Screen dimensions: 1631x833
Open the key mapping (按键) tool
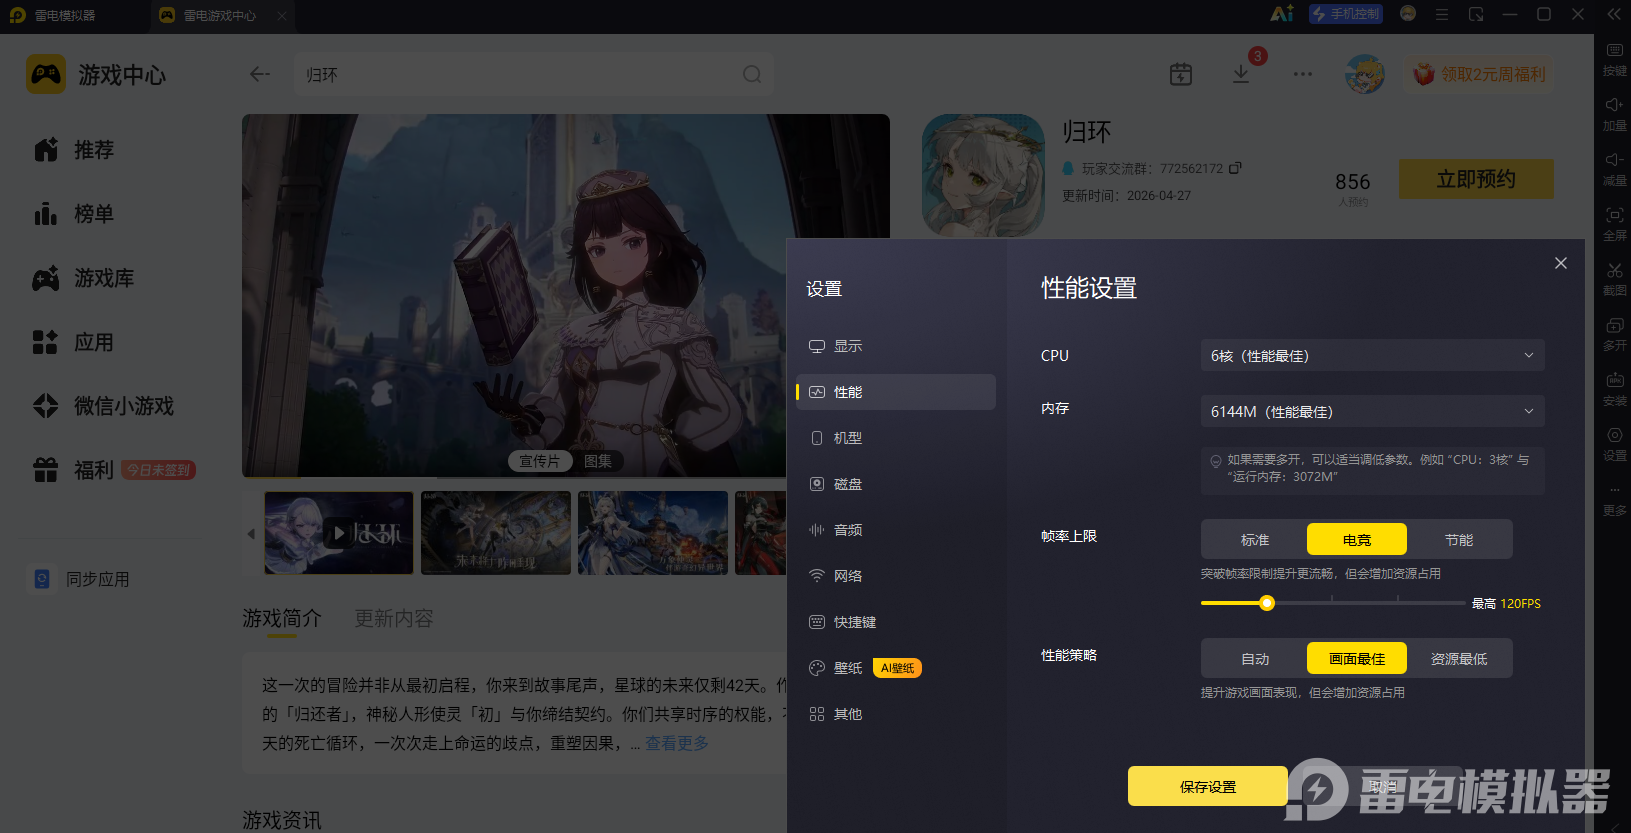[1614, 58]
